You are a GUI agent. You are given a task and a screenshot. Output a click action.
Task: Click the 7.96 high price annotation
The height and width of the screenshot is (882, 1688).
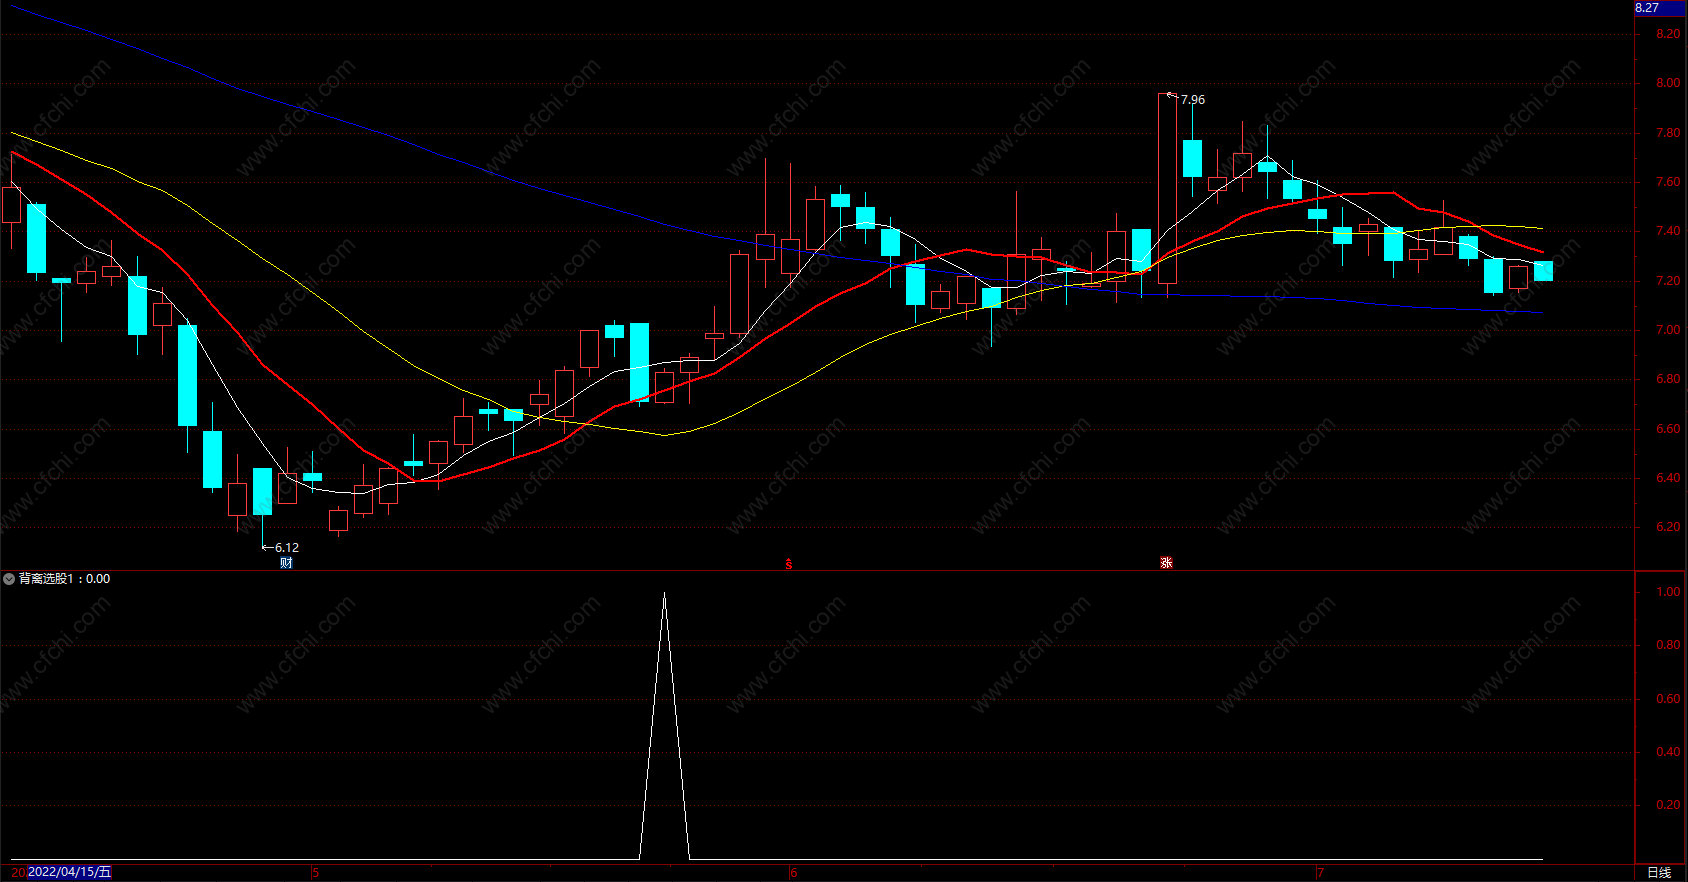[1192, 100]
